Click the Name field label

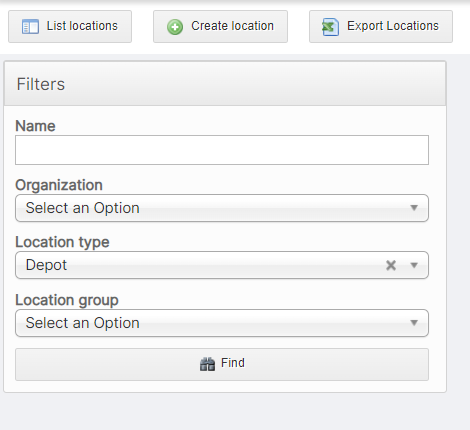pyautogui.click(x=35, y=126)
